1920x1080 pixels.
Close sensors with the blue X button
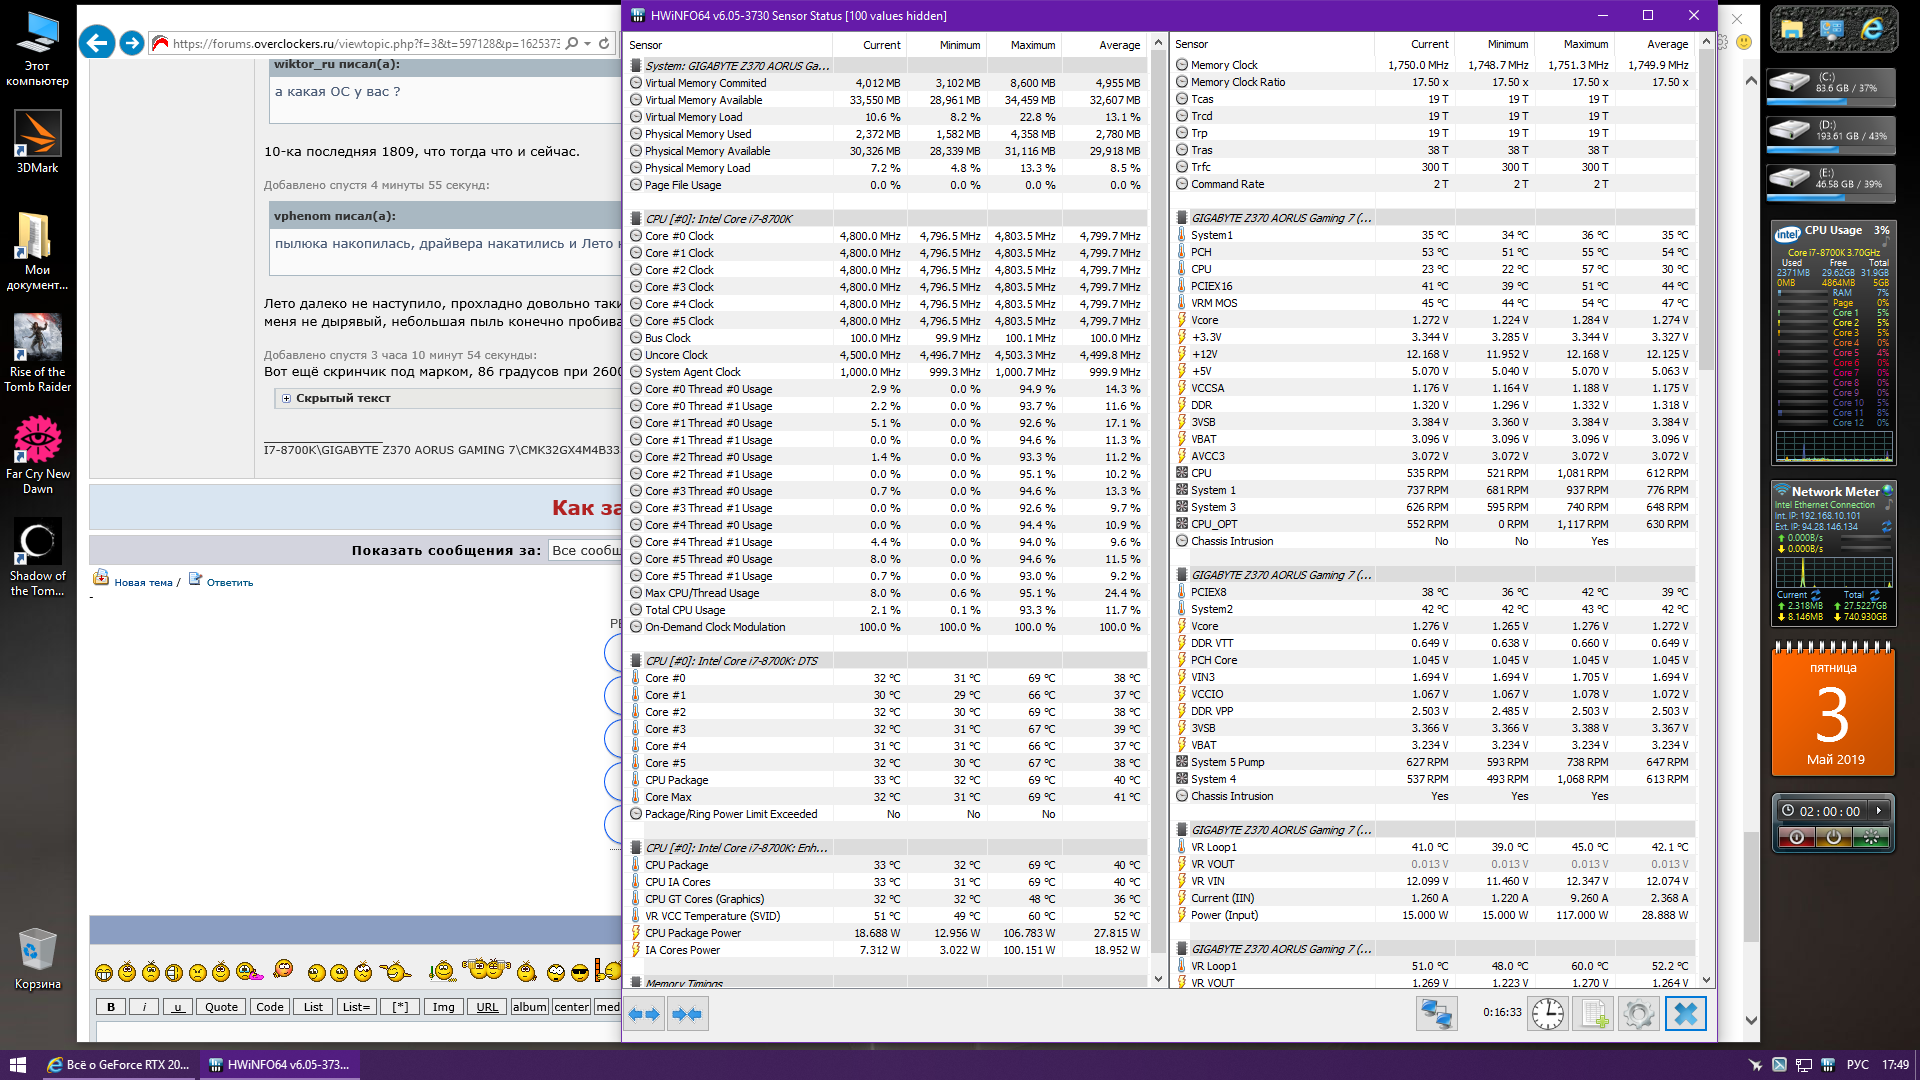(1685, 1014)
